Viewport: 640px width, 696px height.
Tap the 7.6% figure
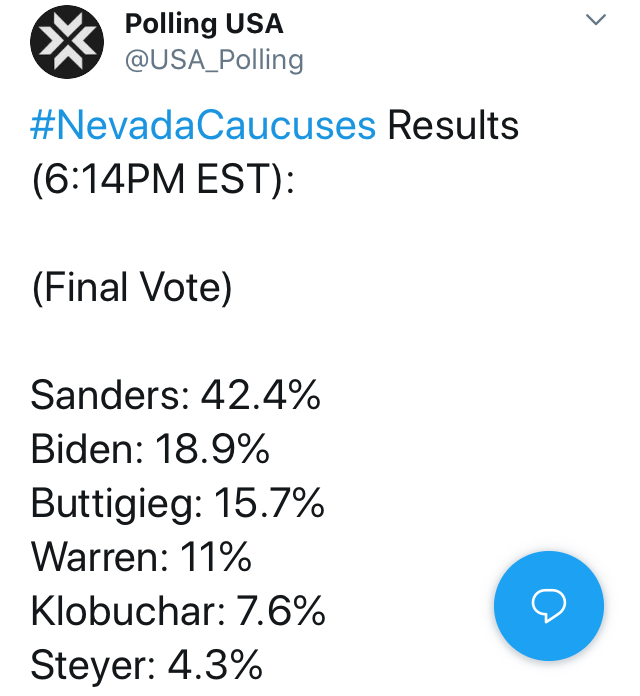coord(280,611)
